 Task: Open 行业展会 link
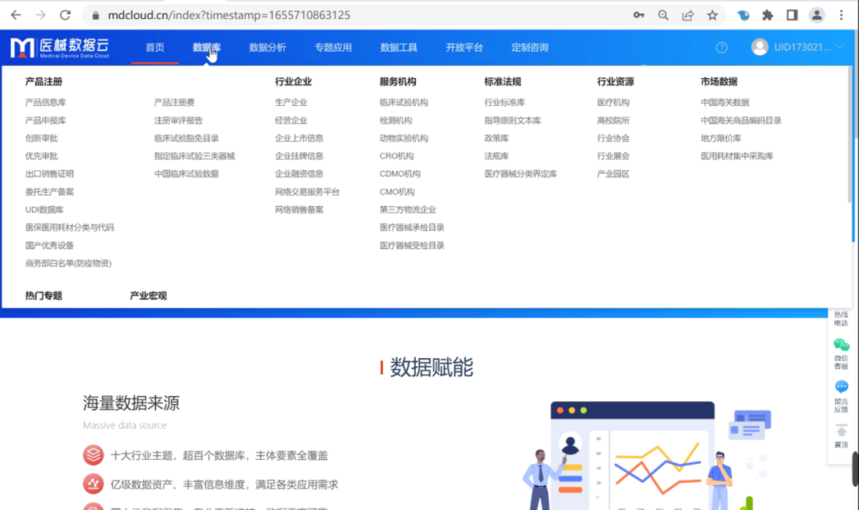pos(613,156)
